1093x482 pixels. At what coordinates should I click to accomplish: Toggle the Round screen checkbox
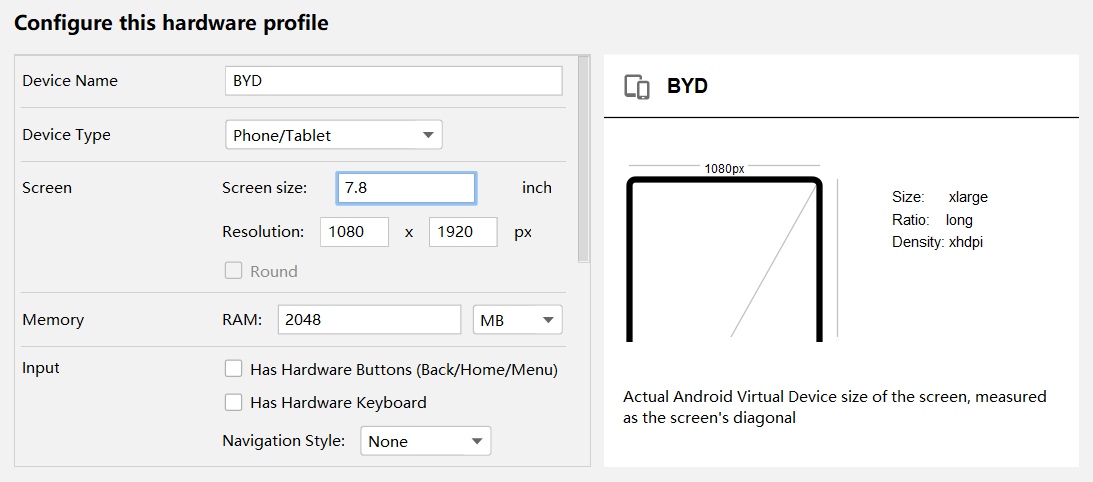pyautogui.click(x=234, y=271)
